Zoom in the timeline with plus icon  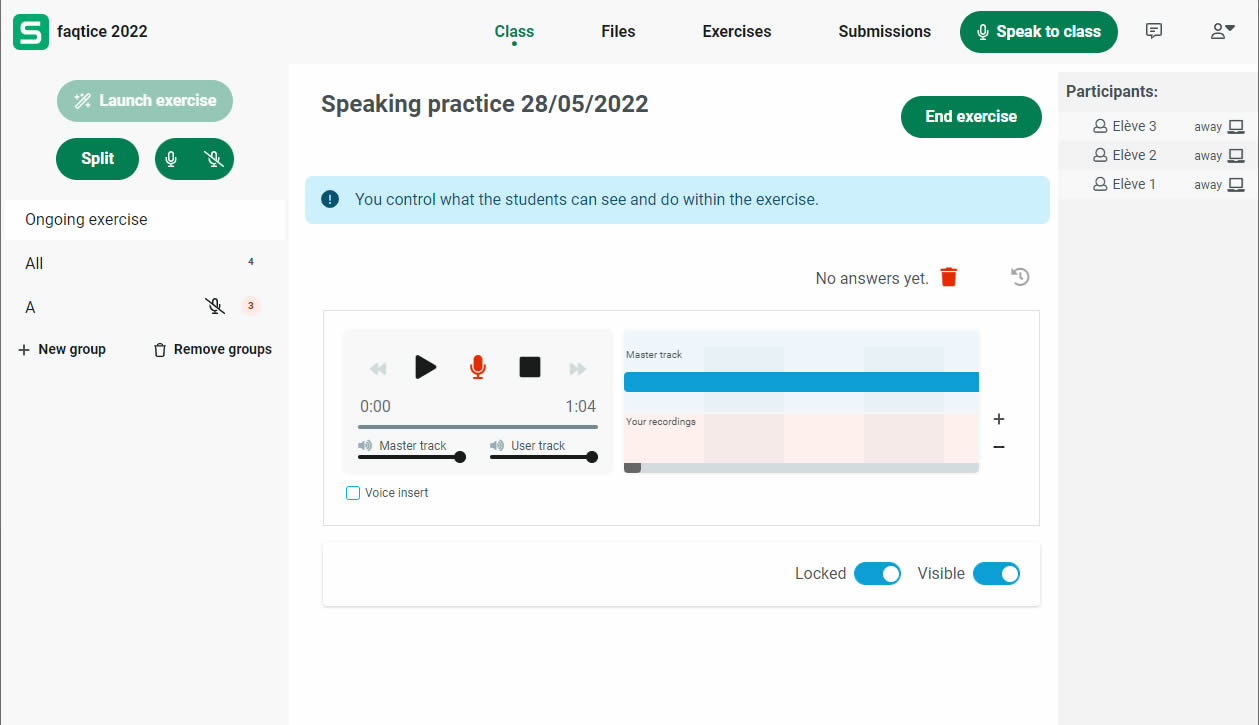(999, 419)
